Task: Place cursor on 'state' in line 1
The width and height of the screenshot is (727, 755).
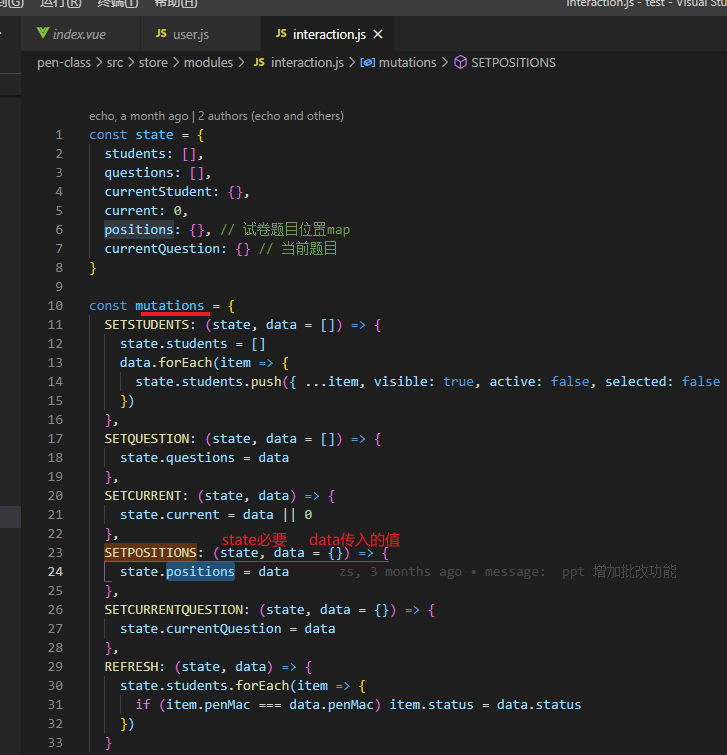Action: (x=154, y=135)
